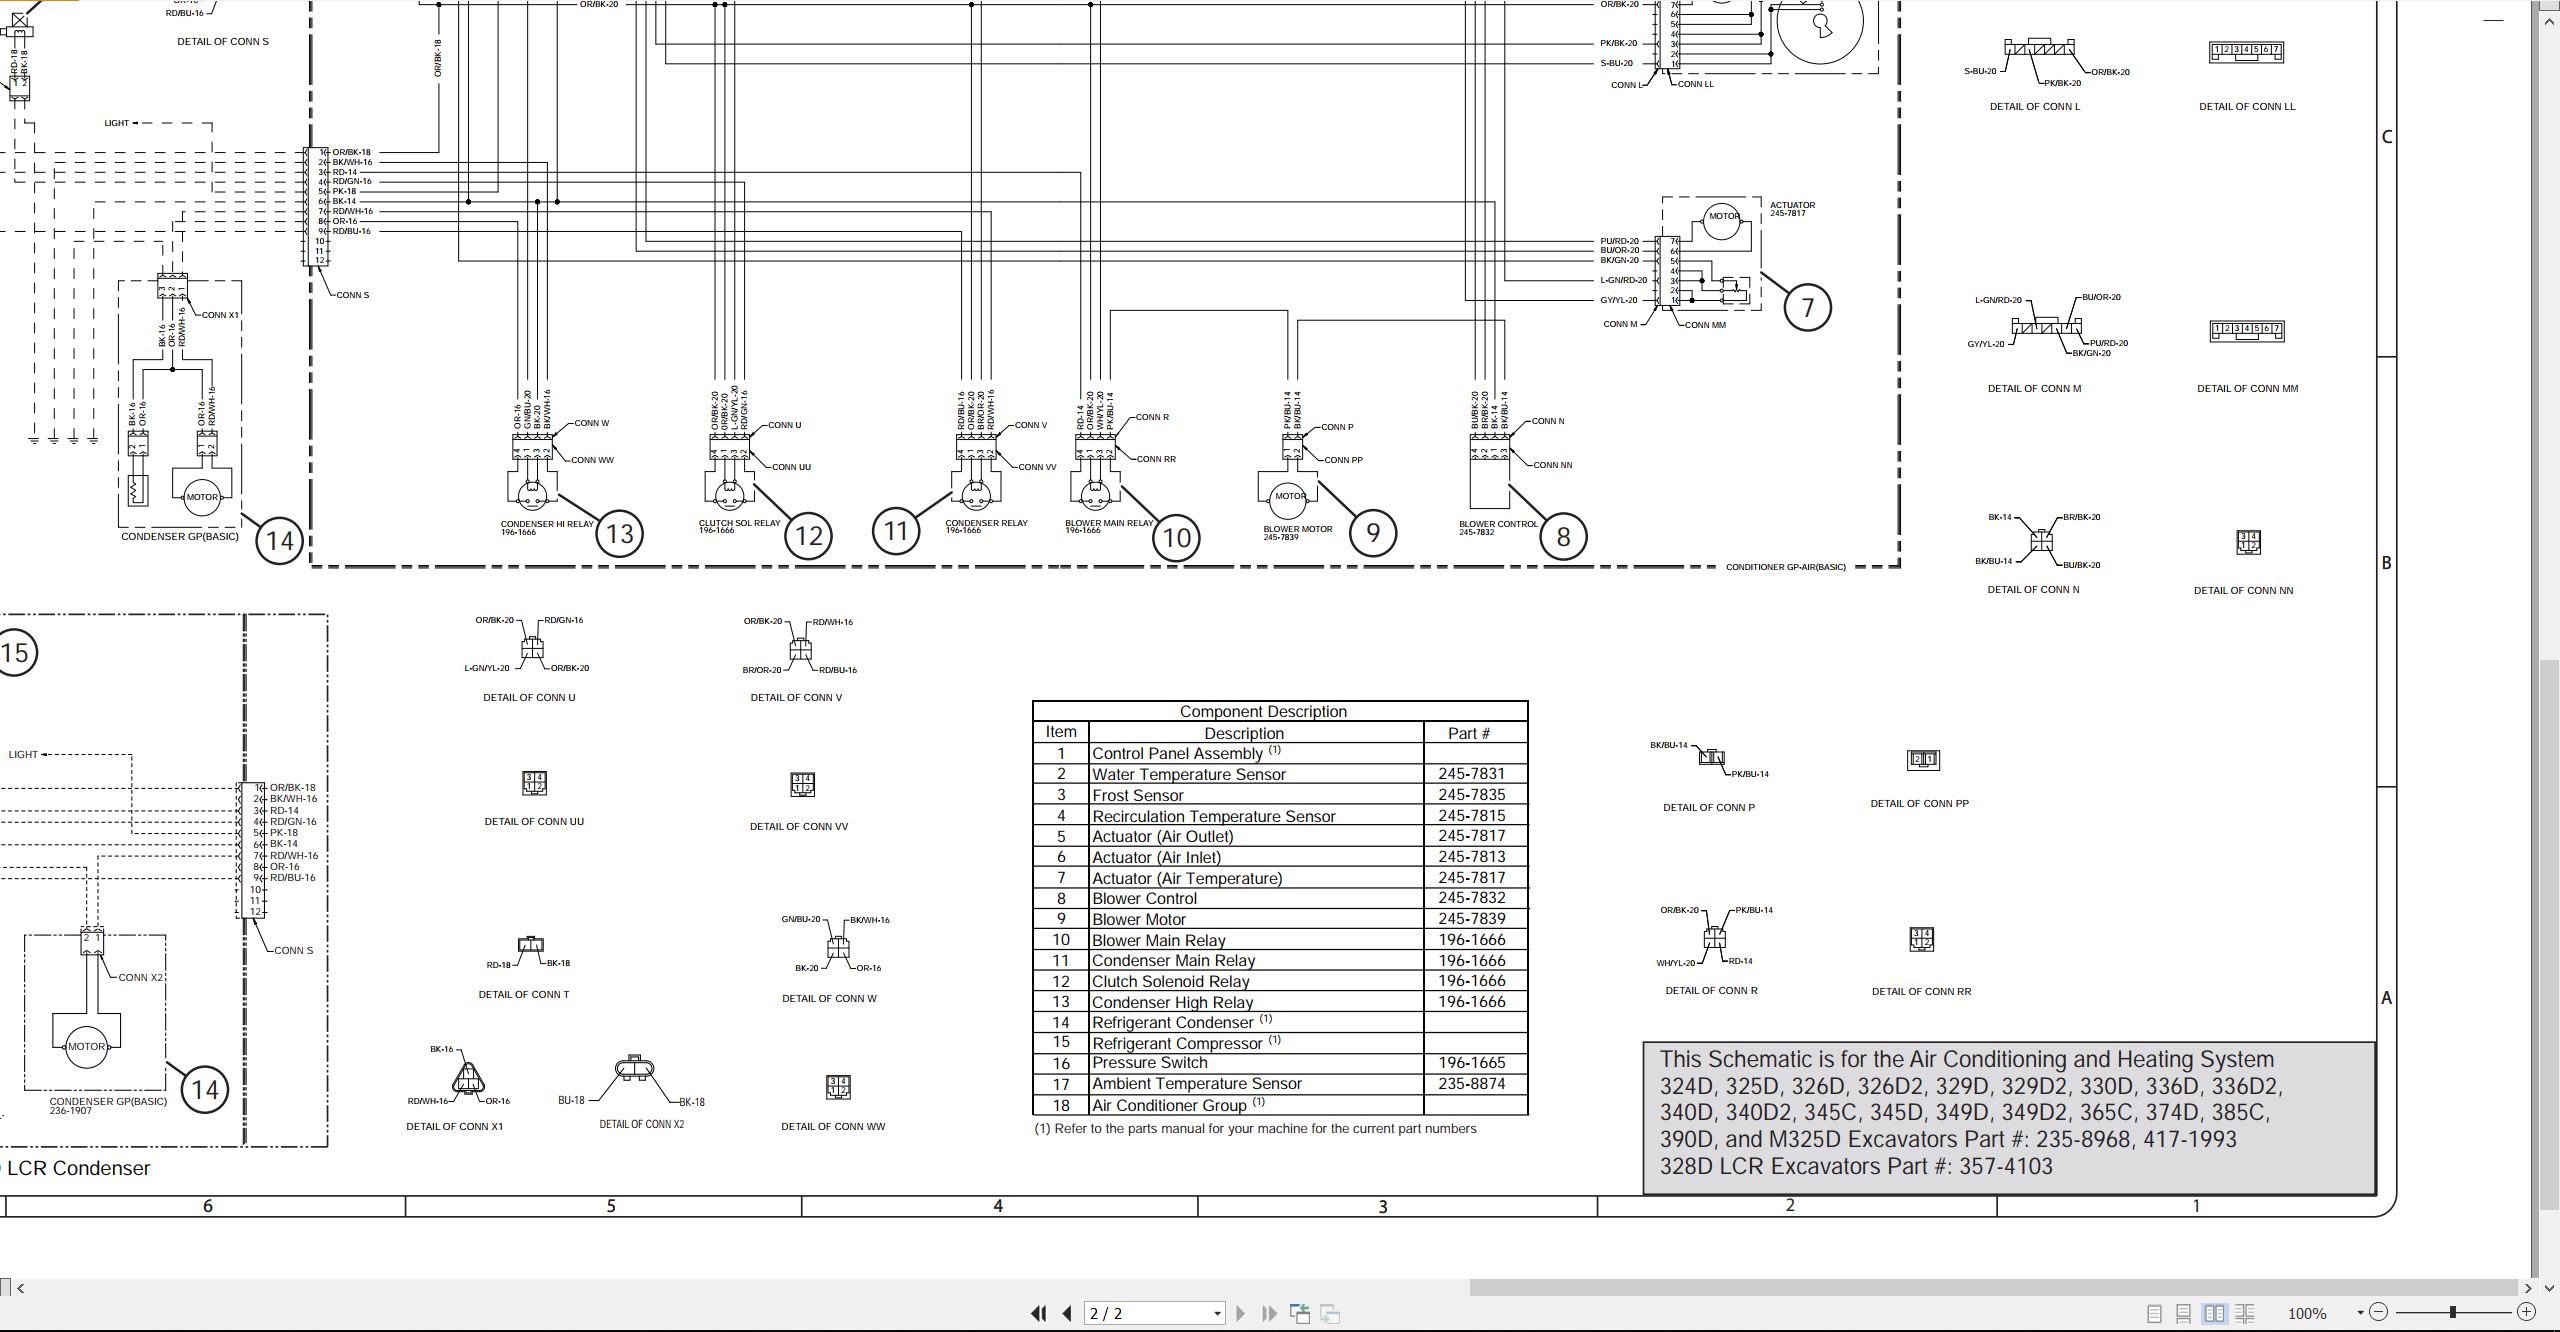The image size is (2560, 1332).
Task: Click 'DETAIL OF CONN W' label
Action: coord(829,999)
